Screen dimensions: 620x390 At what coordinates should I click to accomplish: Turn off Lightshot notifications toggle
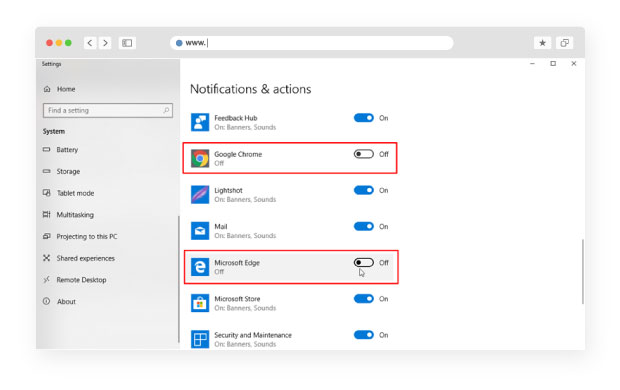(x=364, y=190)
